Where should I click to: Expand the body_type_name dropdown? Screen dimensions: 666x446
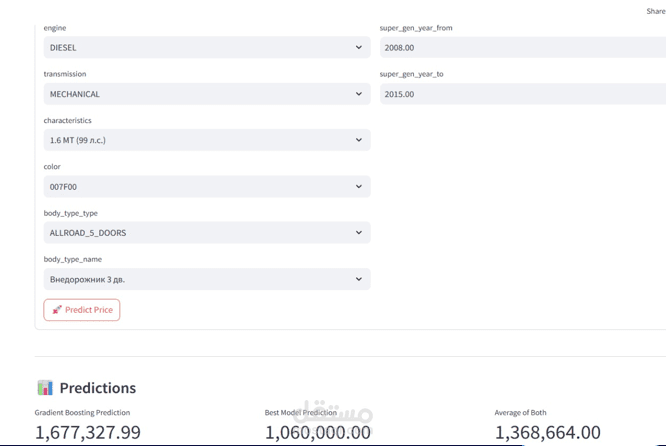point(206,279)
